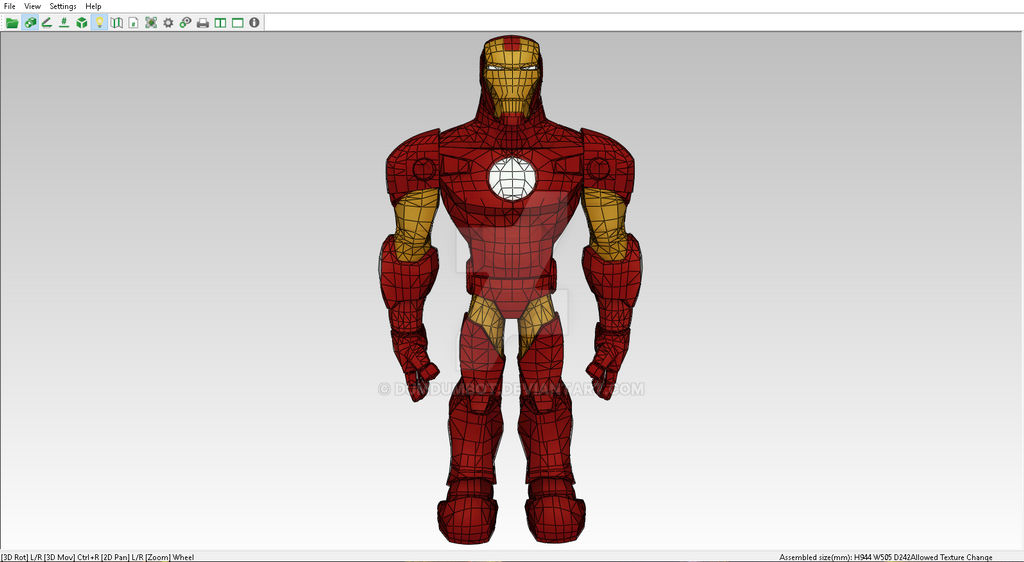Viewport: 1024px width, 562px height.
Task: Click the printer icon
Action: (x=203, y=23)
